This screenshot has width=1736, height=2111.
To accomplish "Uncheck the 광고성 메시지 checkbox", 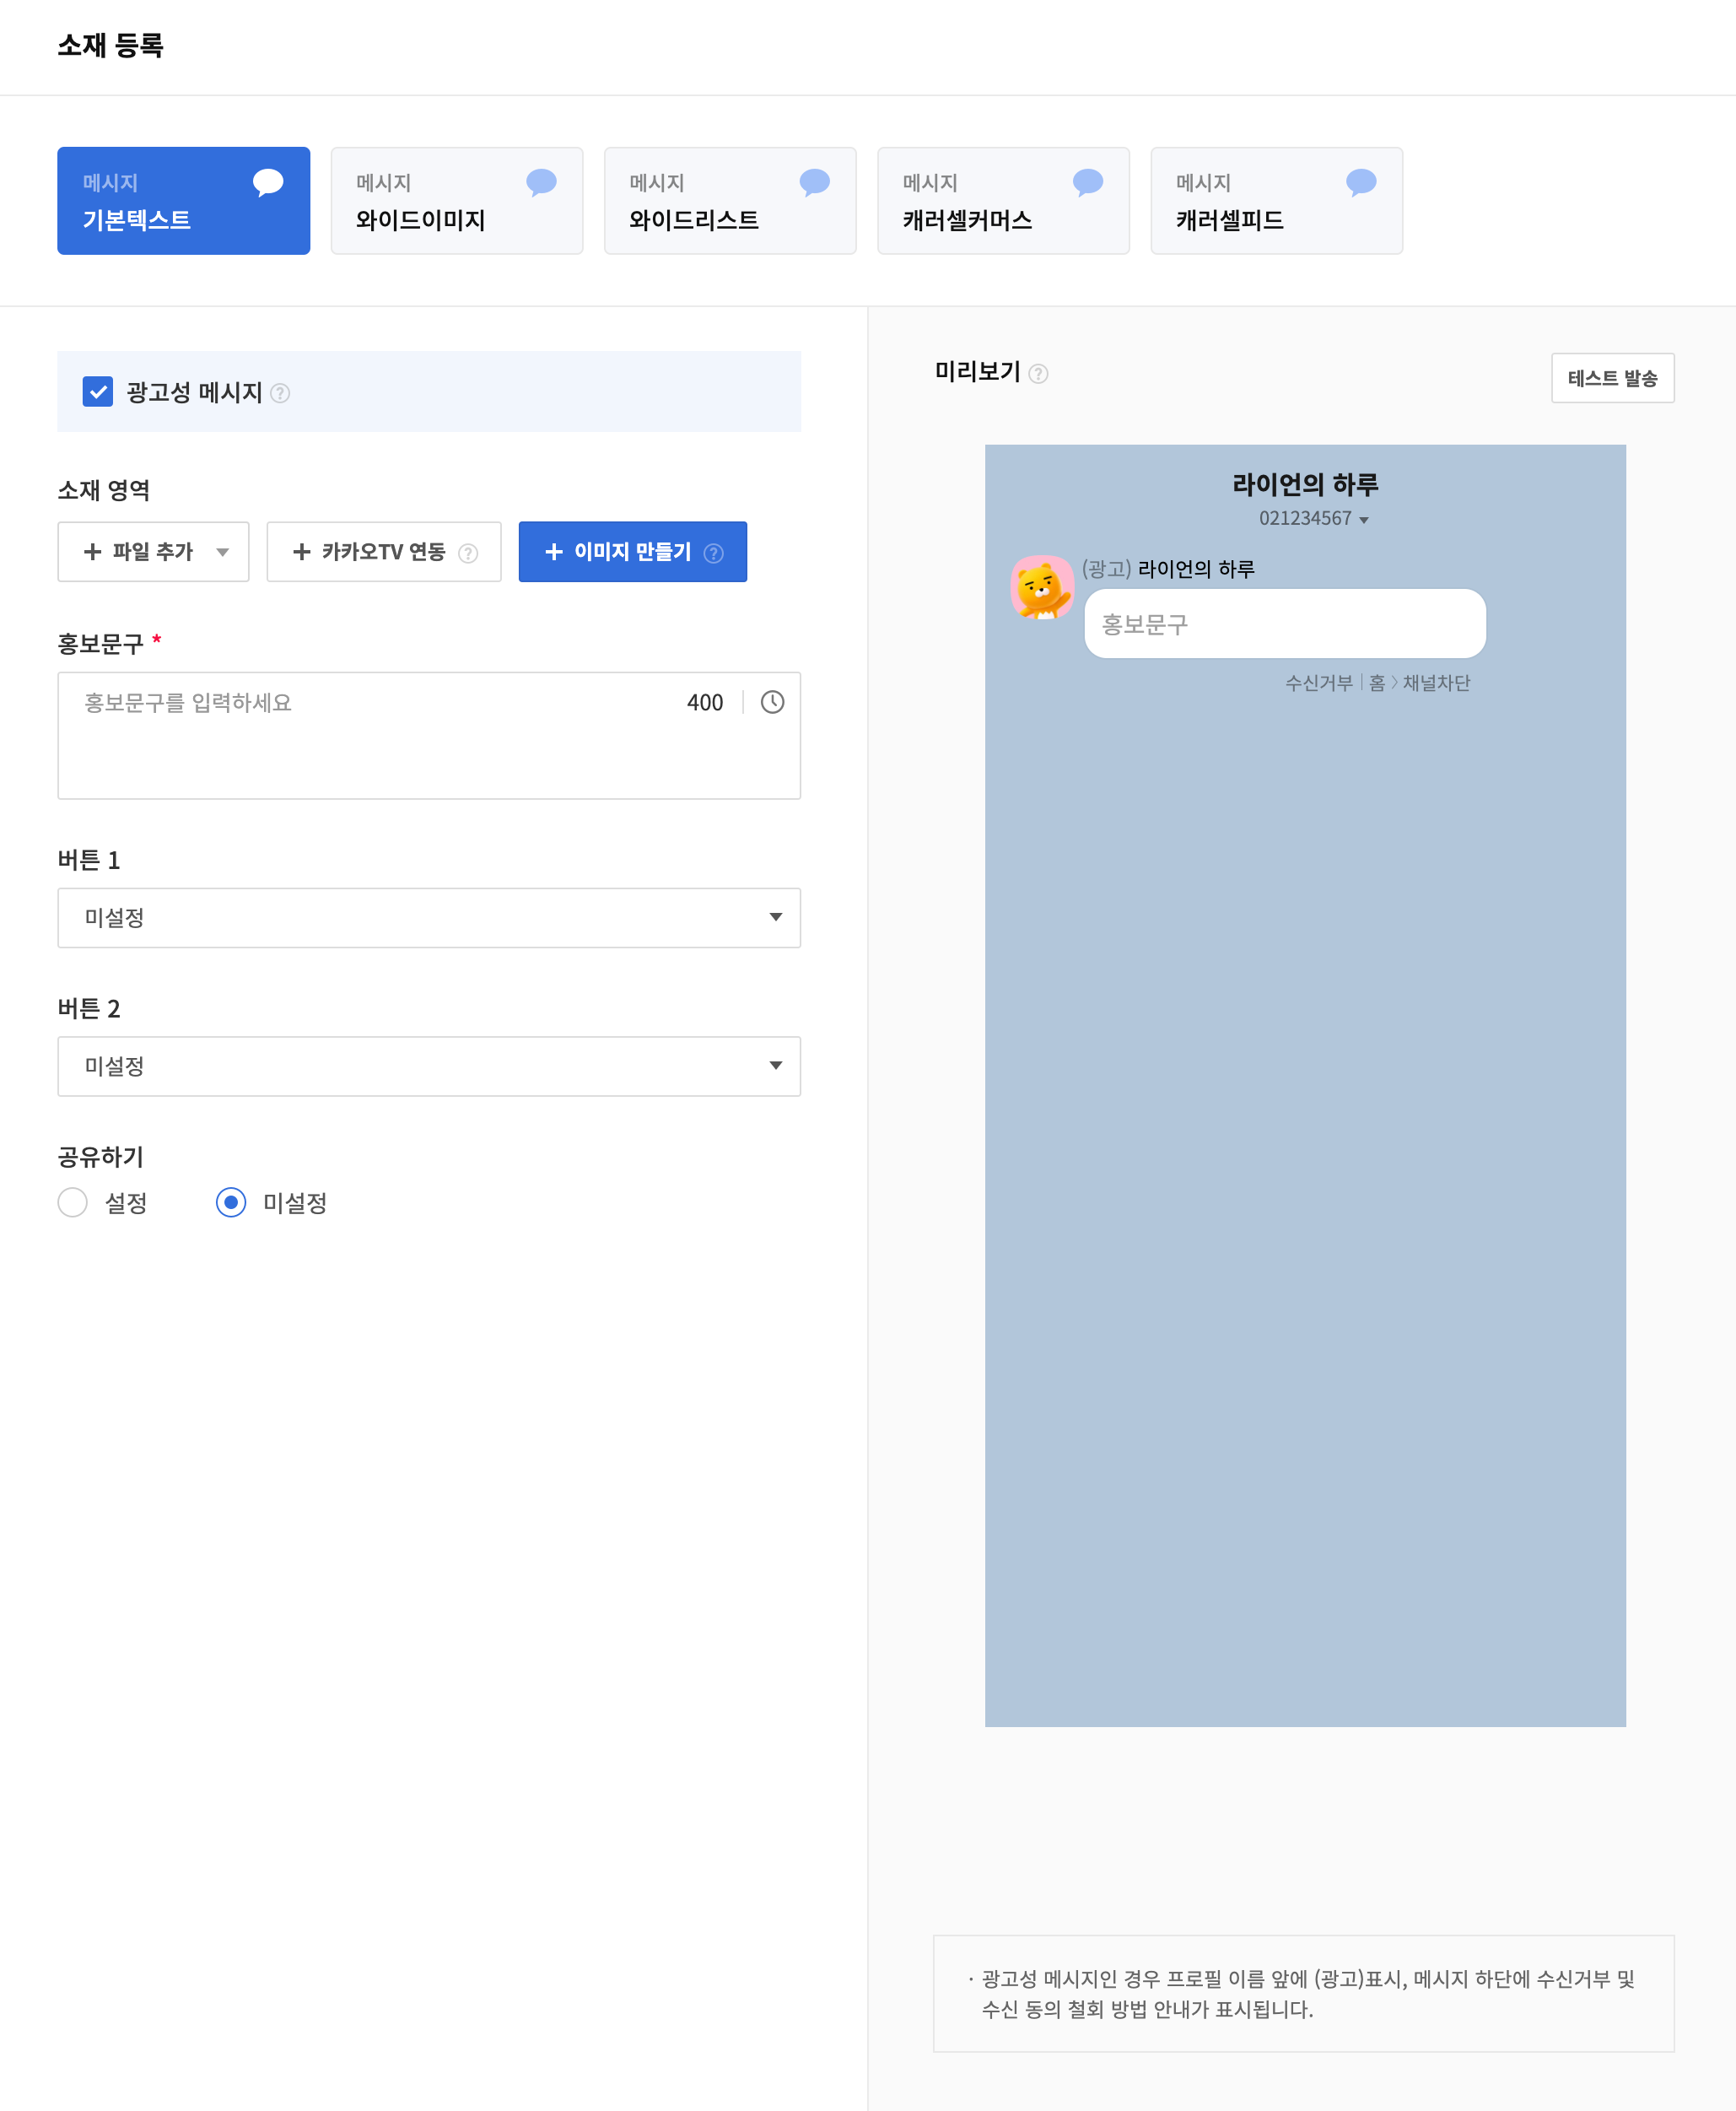I will pos(98,392).
